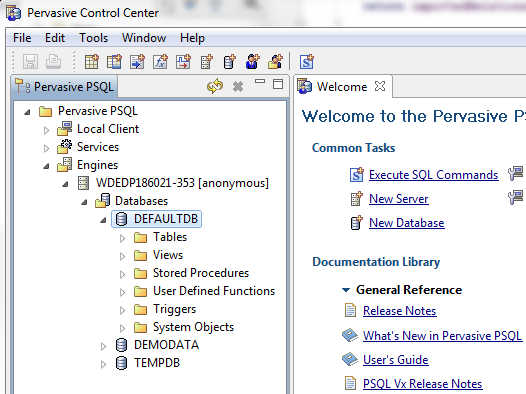
Task: Select WDEDP186021-353 [anonymous] server item
Action: pos(182,183)
